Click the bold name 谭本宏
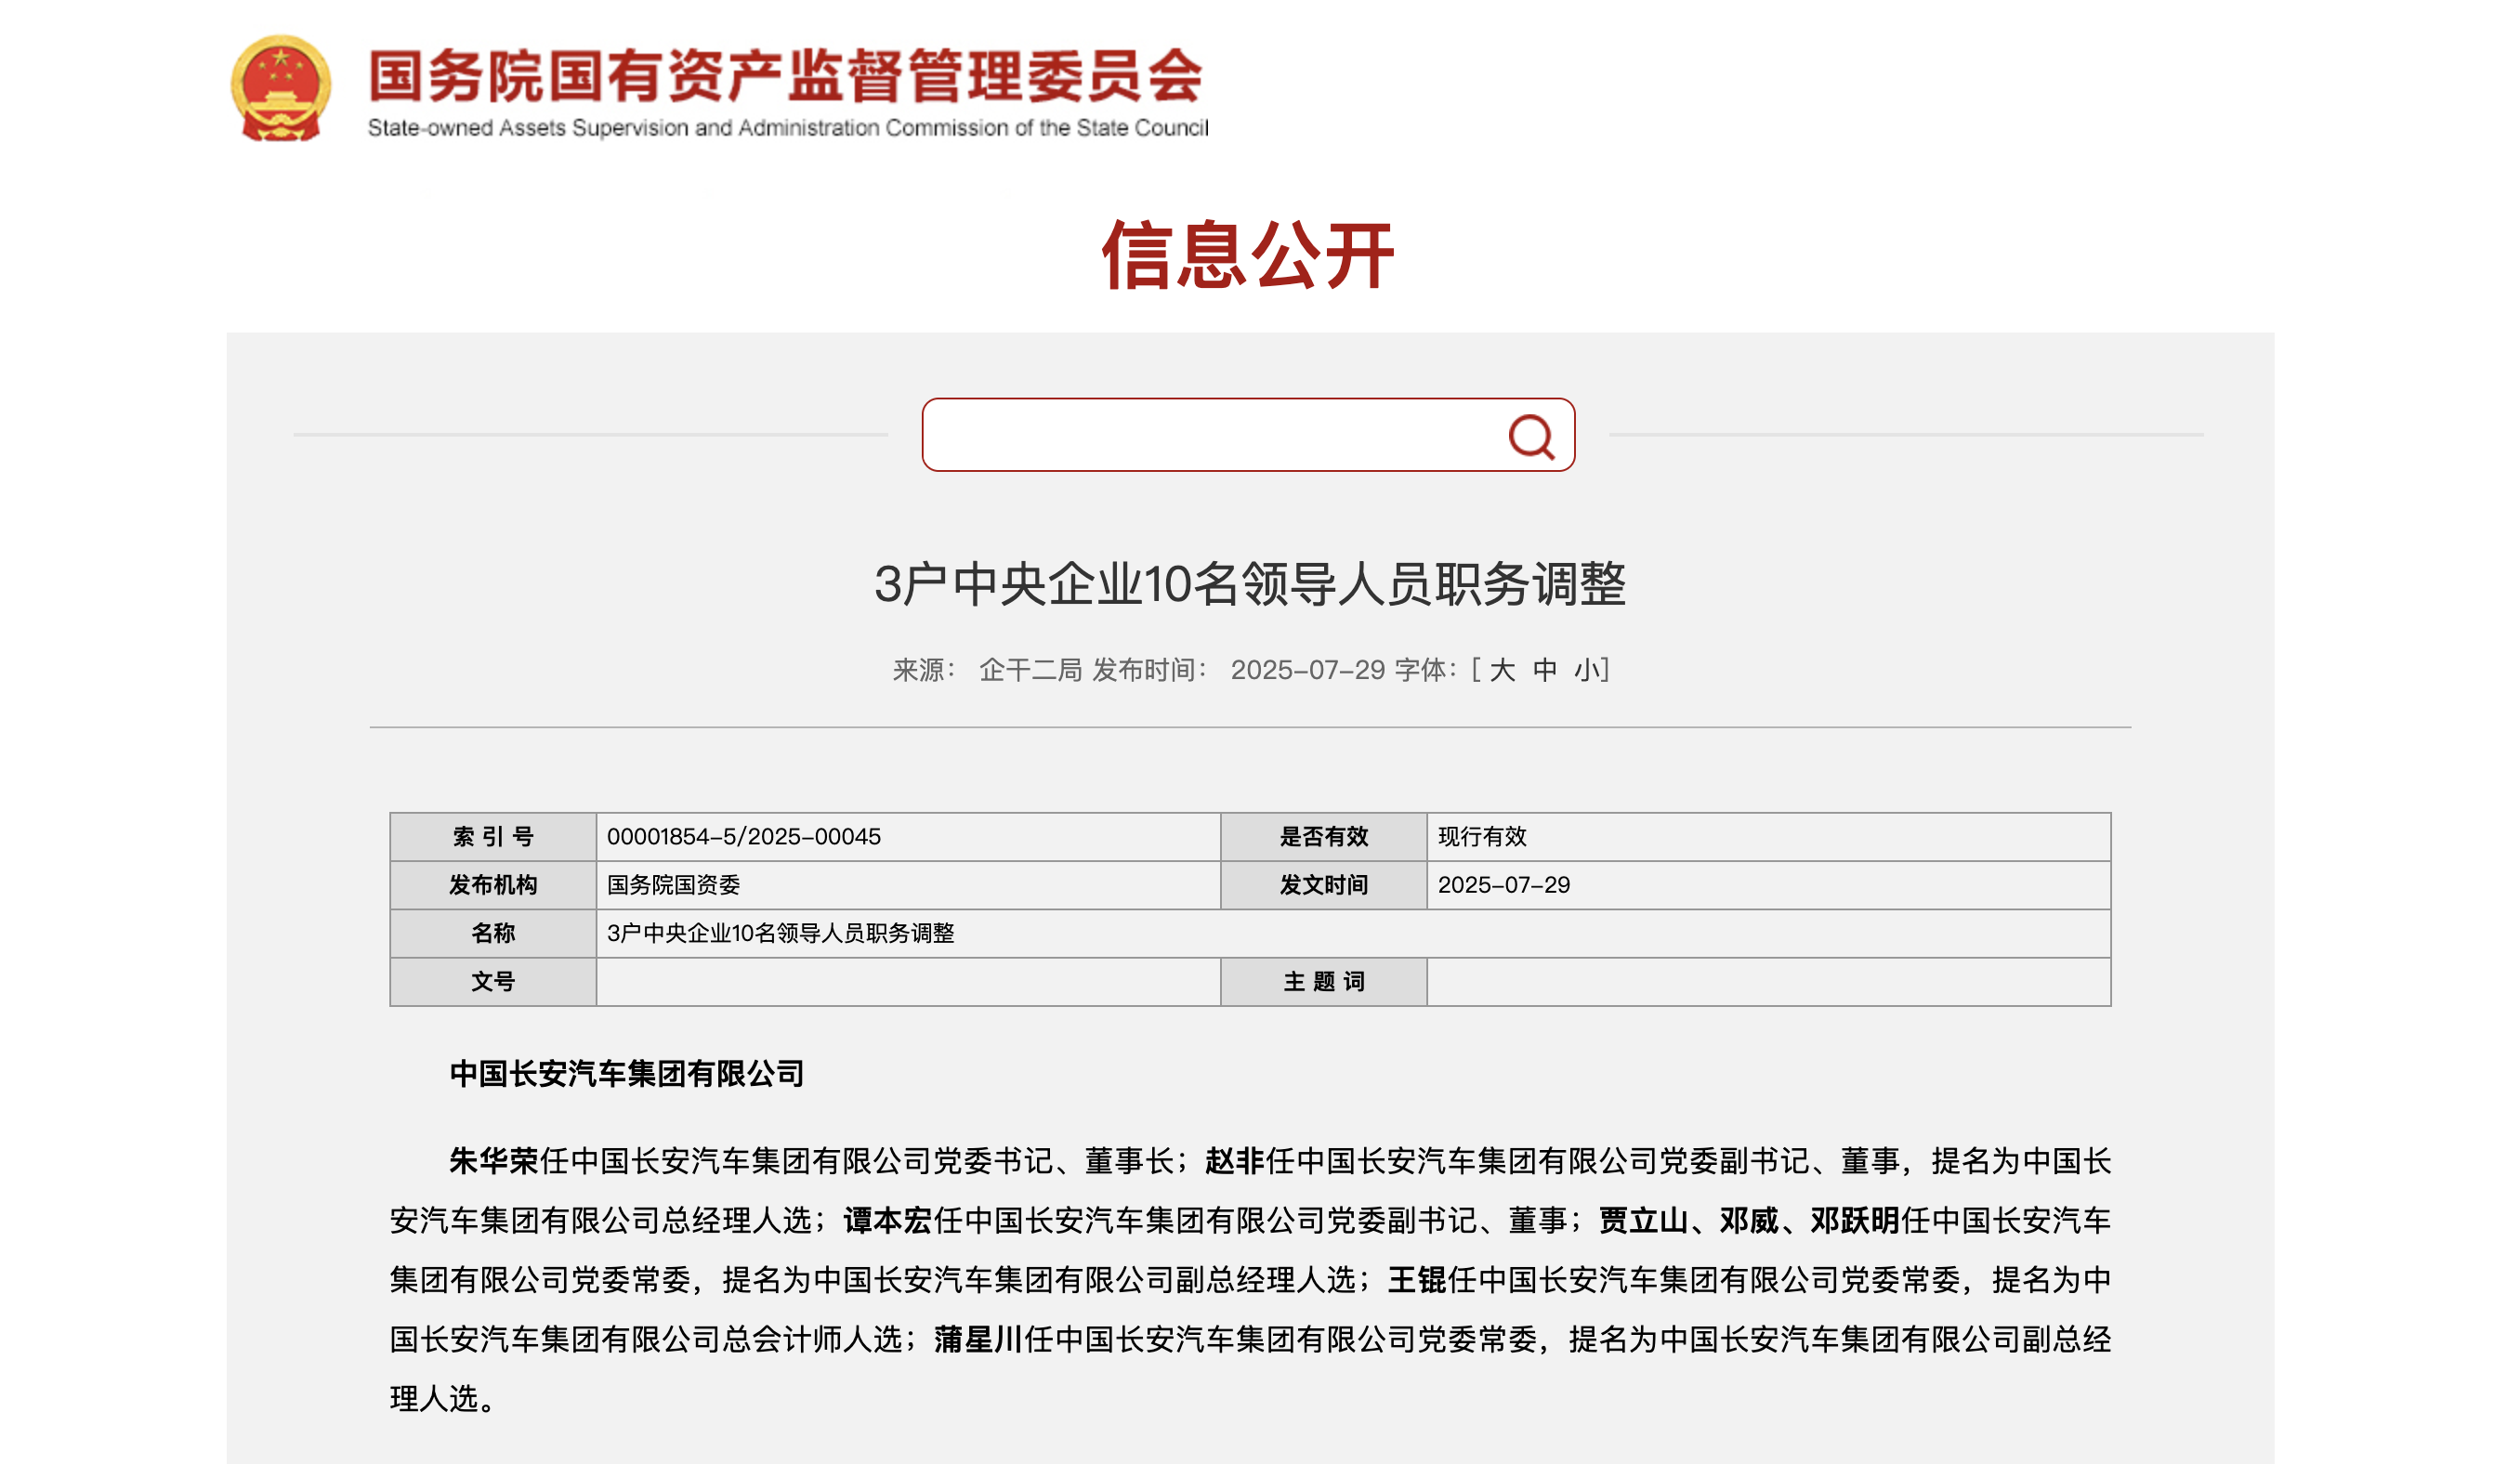 click(x=888, y=1220)
